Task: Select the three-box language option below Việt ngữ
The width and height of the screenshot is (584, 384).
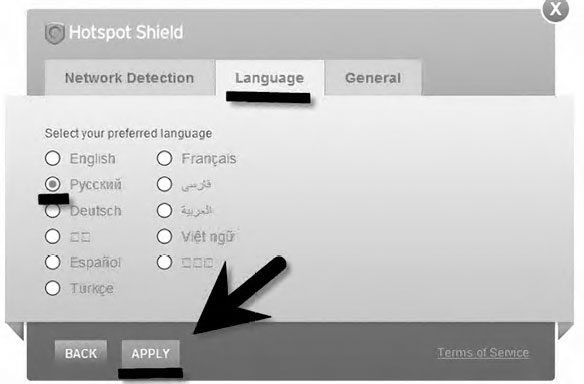Action: coord(164,262)
